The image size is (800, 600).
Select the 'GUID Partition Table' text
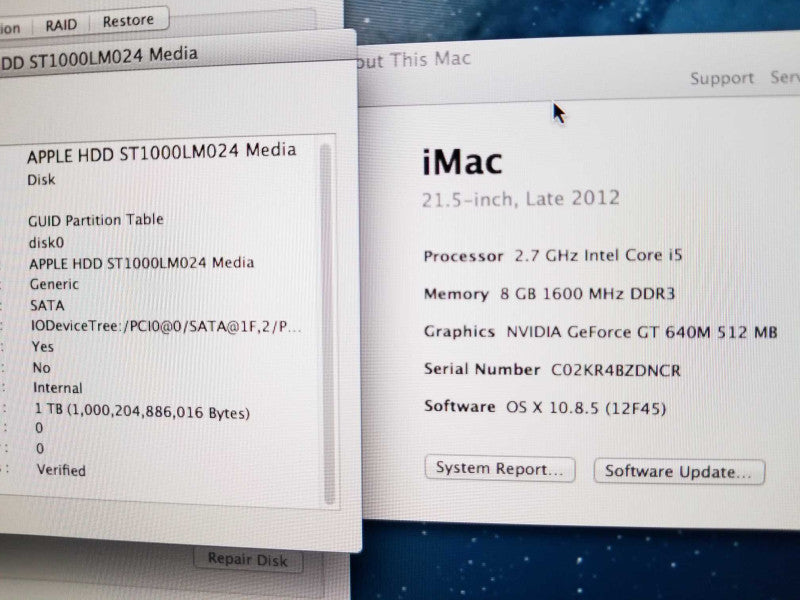pyautogui.click(x=95, y=220)
